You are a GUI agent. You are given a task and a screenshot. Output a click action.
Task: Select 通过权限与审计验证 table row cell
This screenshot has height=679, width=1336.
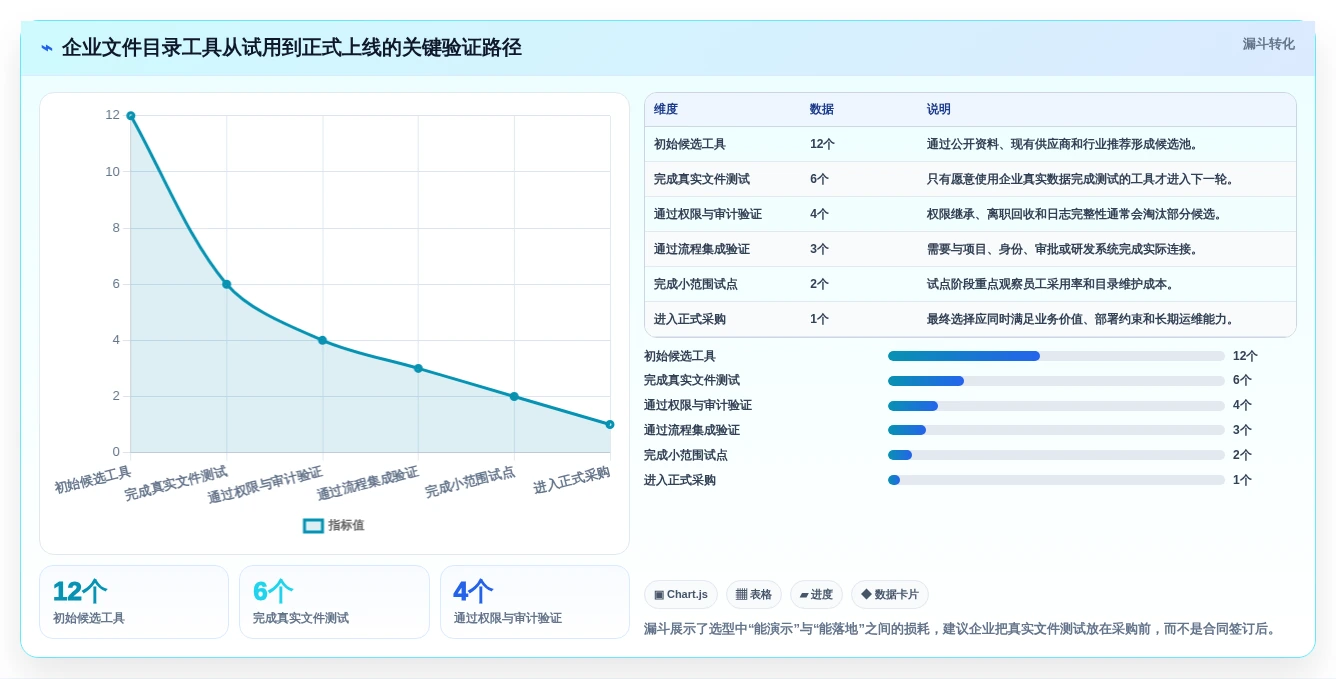pos(708,214)
